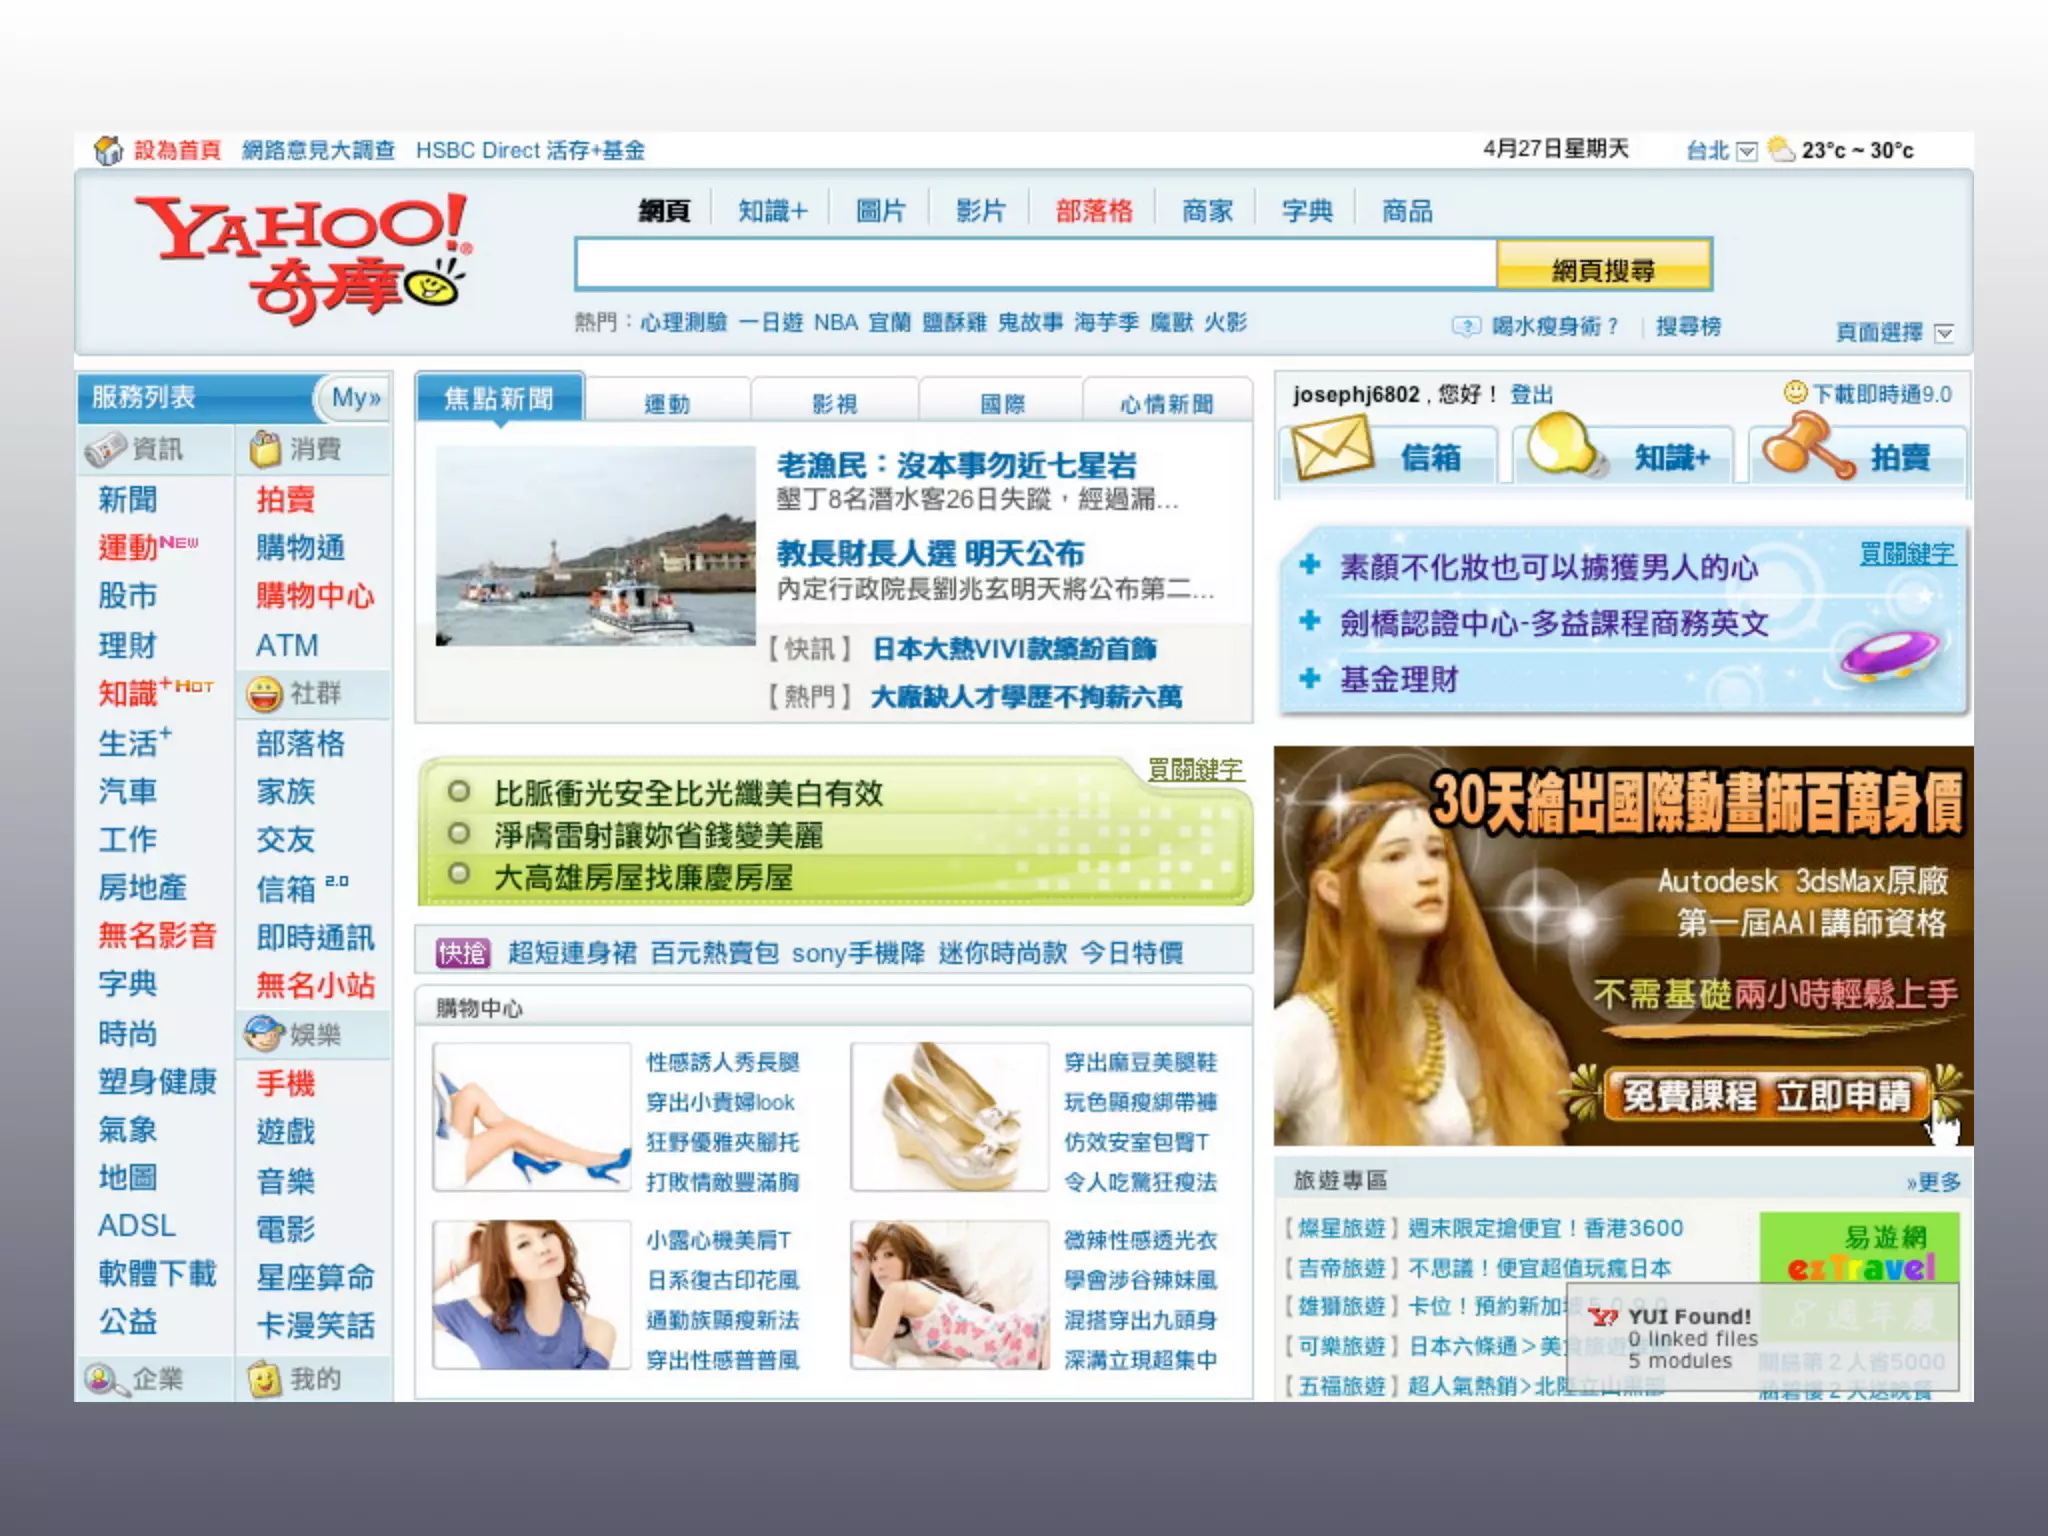Screen dimensions: 2048x1536
Task: Click the set-as-homepage house icon
Action: click(108, 150)
